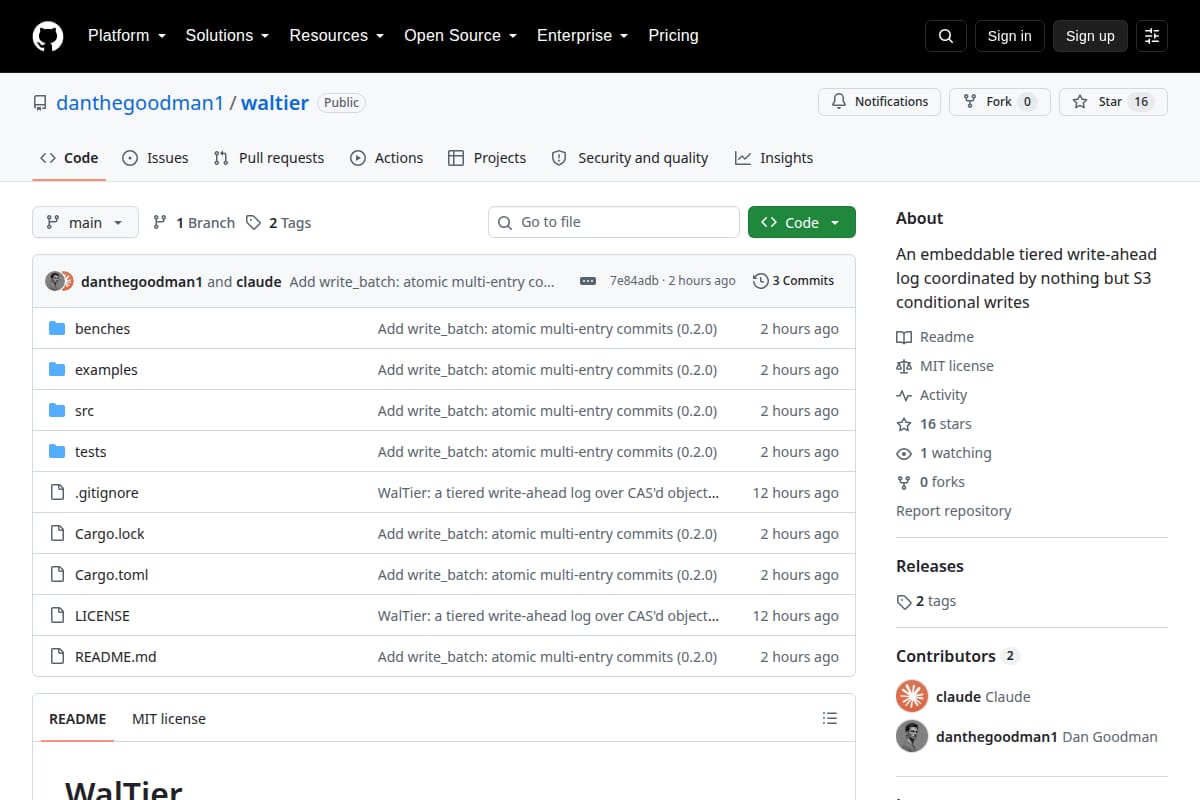The width and height of the screenshot is (1200, 800).
Task: Switch to the Projects tab
Action: point(487,158)
